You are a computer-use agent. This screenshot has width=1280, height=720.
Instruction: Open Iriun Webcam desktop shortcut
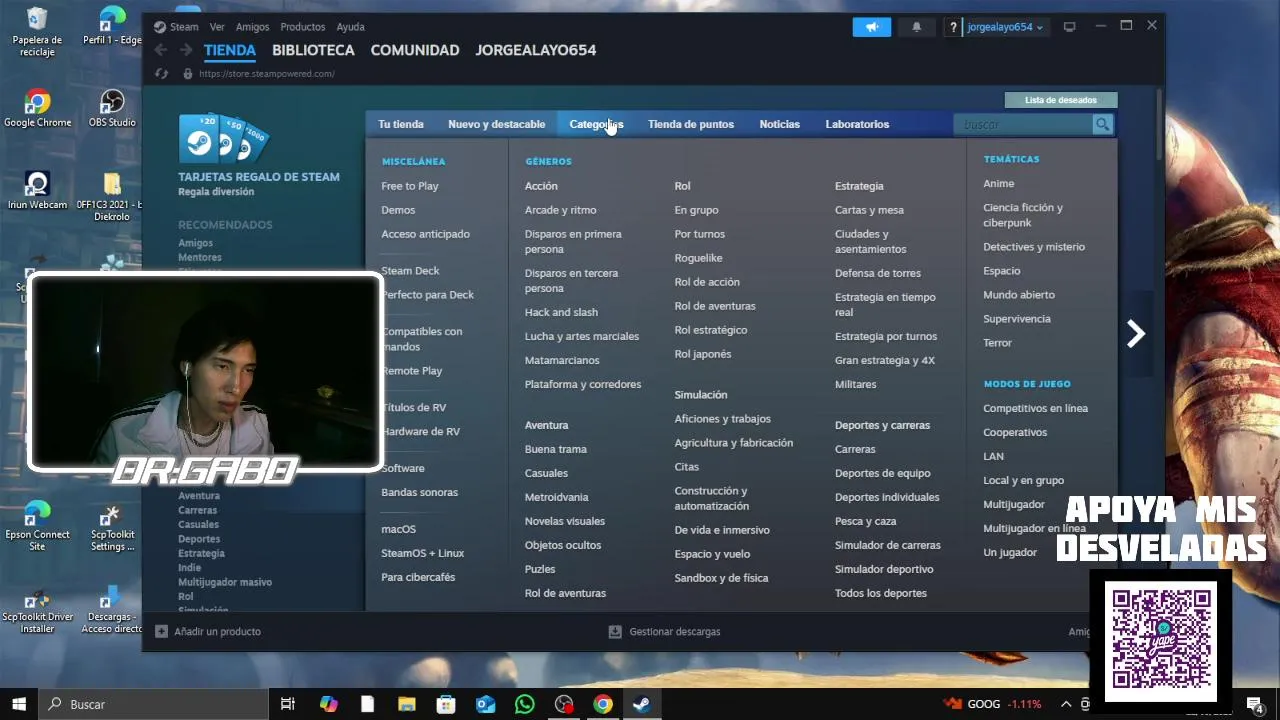[x=37, y=191]
